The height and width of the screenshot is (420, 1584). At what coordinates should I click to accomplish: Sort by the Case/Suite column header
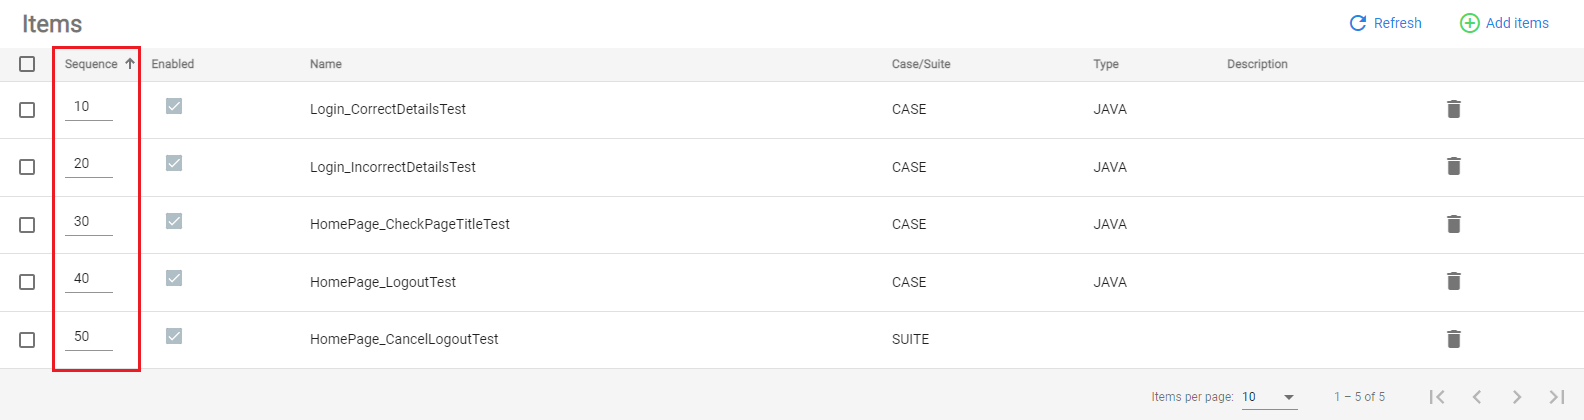[x=921, y=64]
